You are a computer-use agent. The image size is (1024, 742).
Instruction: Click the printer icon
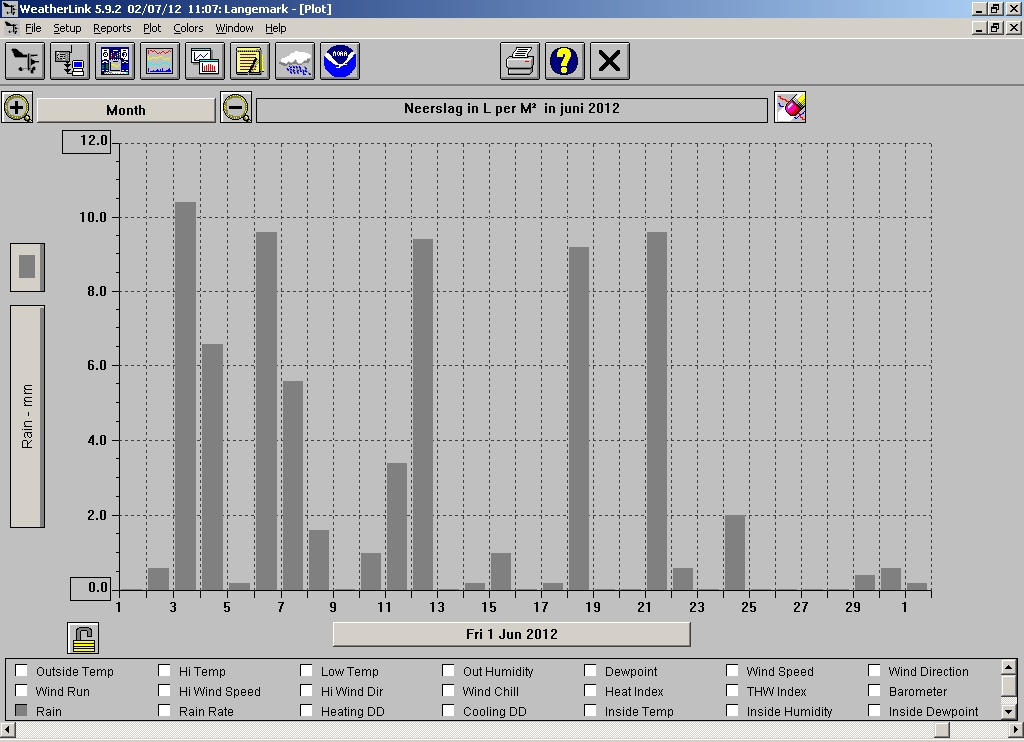[520, 61]
